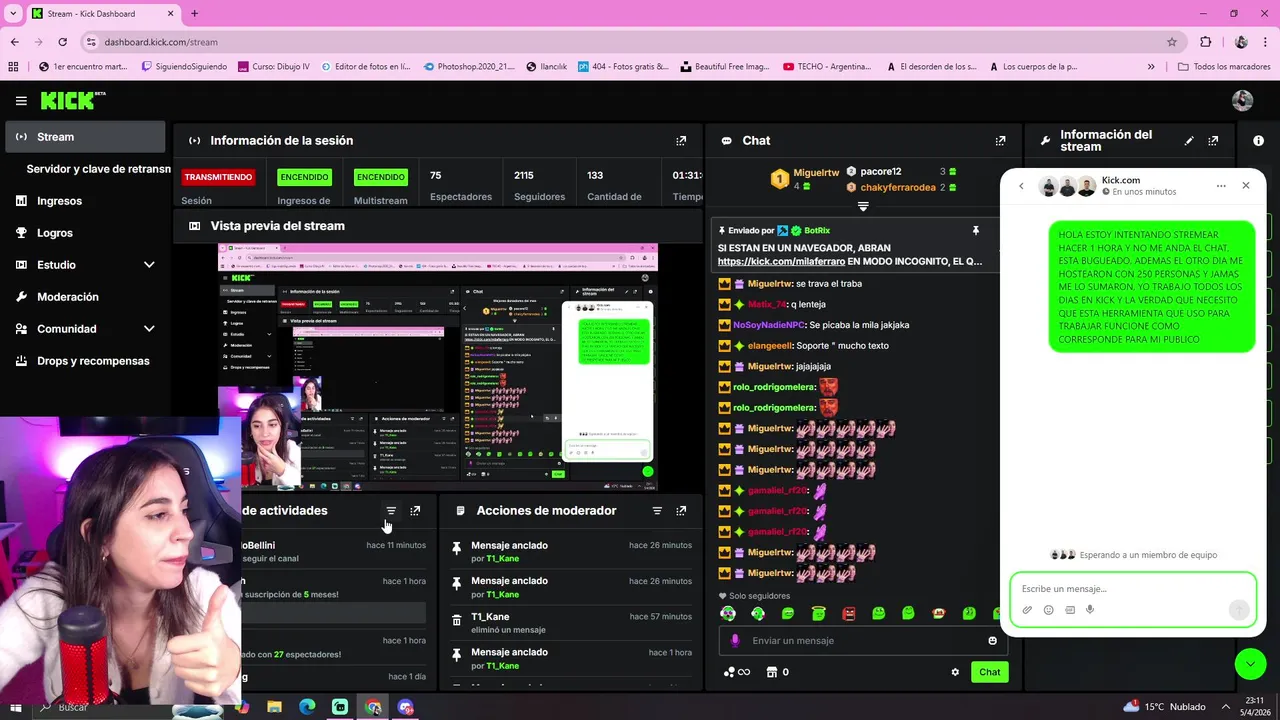This screenshot has height=720, width=1280.
Task: Open File Explorer from taskbar
Action: [x=274, y=707]
